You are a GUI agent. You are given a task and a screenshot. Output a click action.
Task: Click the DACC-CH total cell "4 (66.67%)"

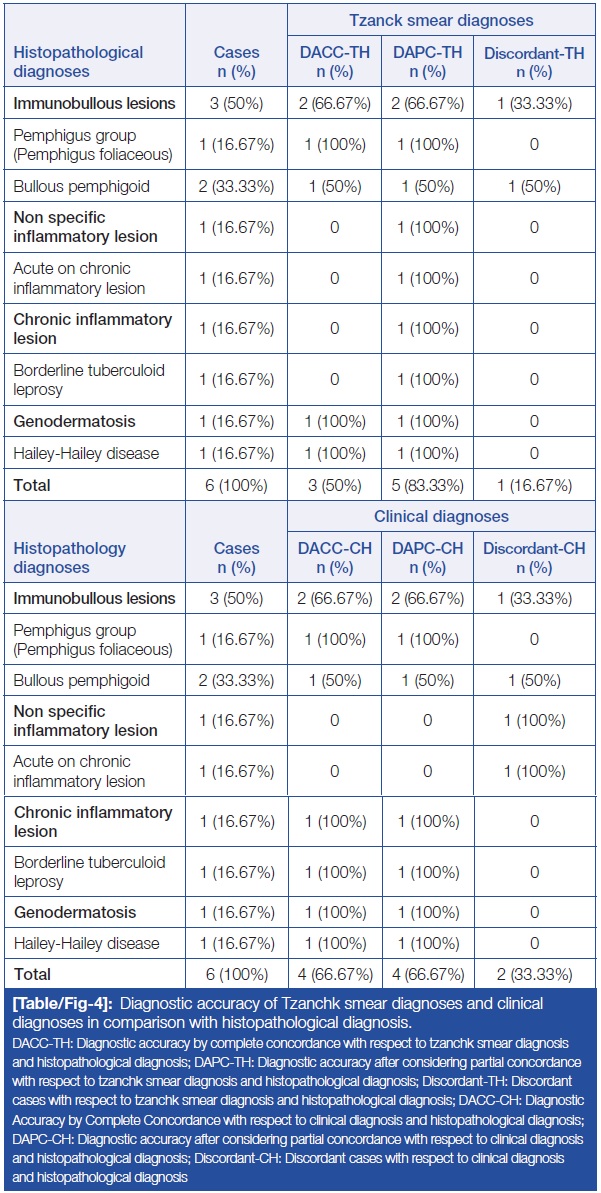pyautogui.click(x=334, y=974)
